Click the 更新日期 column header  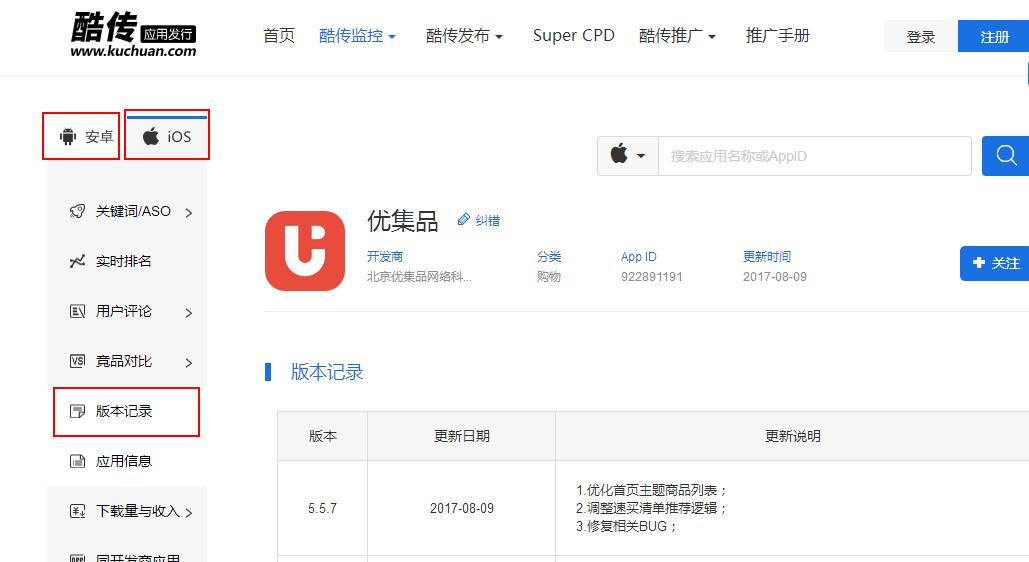click(461, 436)
